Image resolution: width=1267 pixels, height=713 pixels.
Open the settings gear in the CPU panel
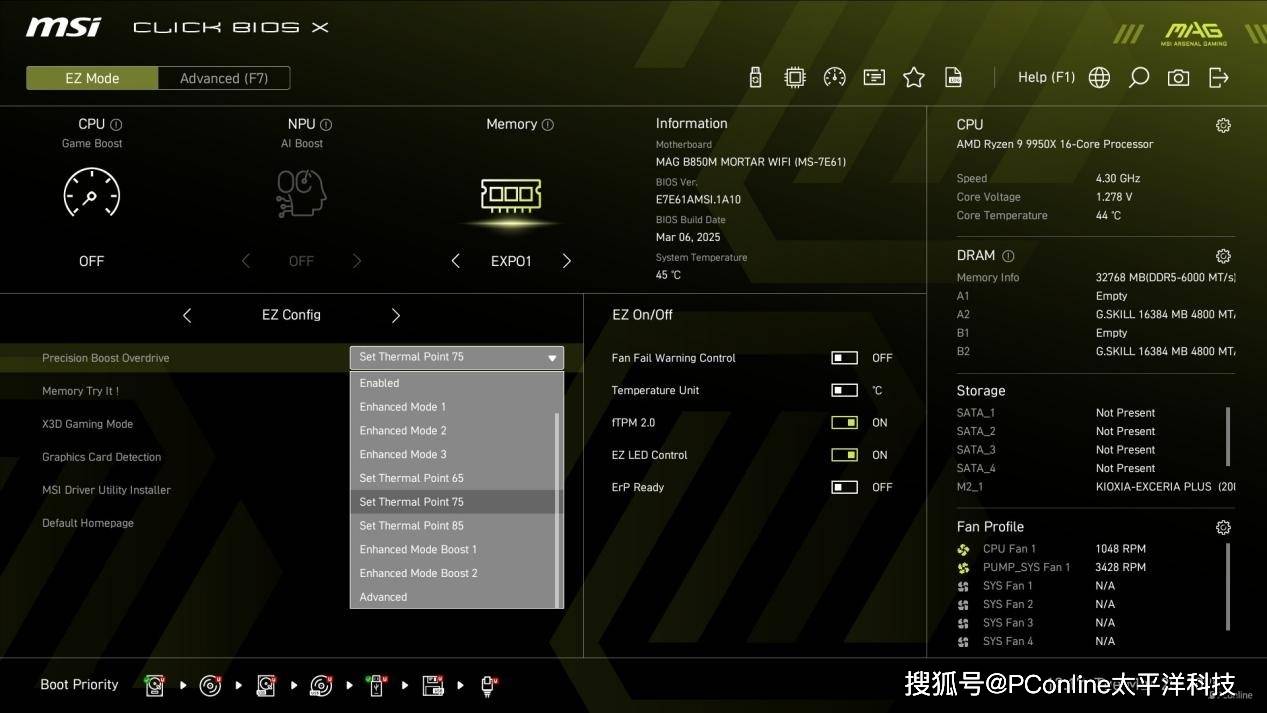click(x=1223, y=125)
